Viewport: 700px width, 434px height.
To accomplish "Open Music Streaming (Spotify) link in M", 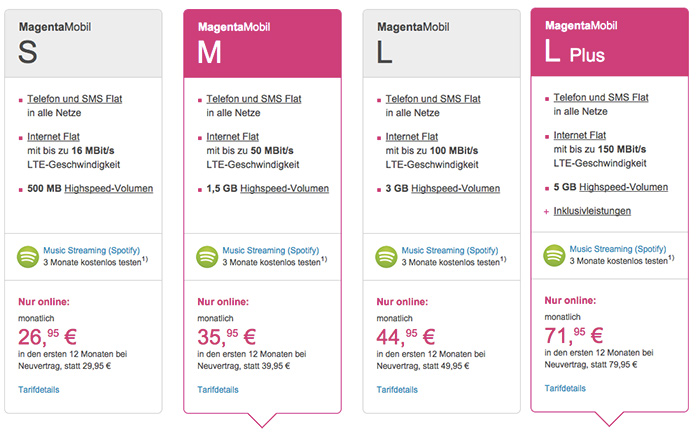I will coord(271,250).
